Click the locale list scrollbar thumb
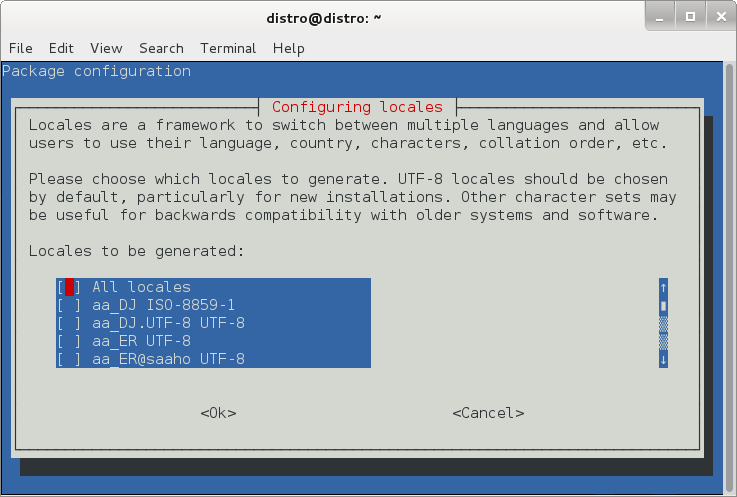This screenshot has width=737, height=497. click(x=663, y=306)
